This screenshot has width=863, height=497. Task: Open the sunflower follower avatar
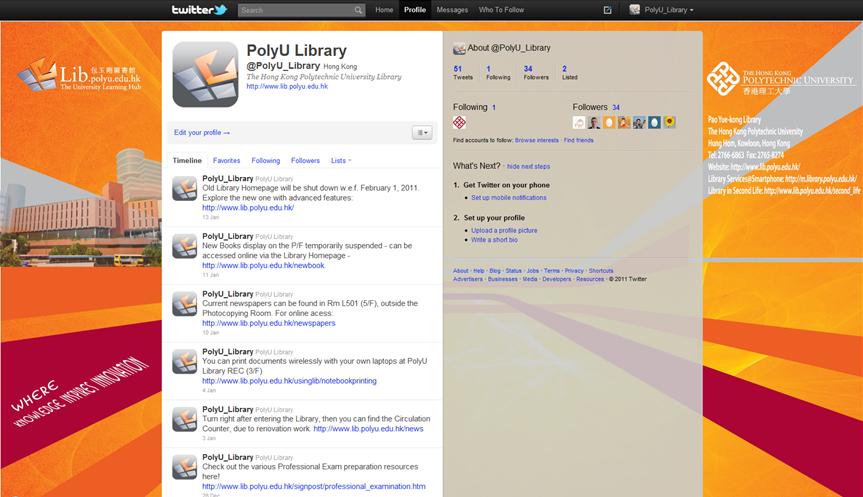coord(669,122)
